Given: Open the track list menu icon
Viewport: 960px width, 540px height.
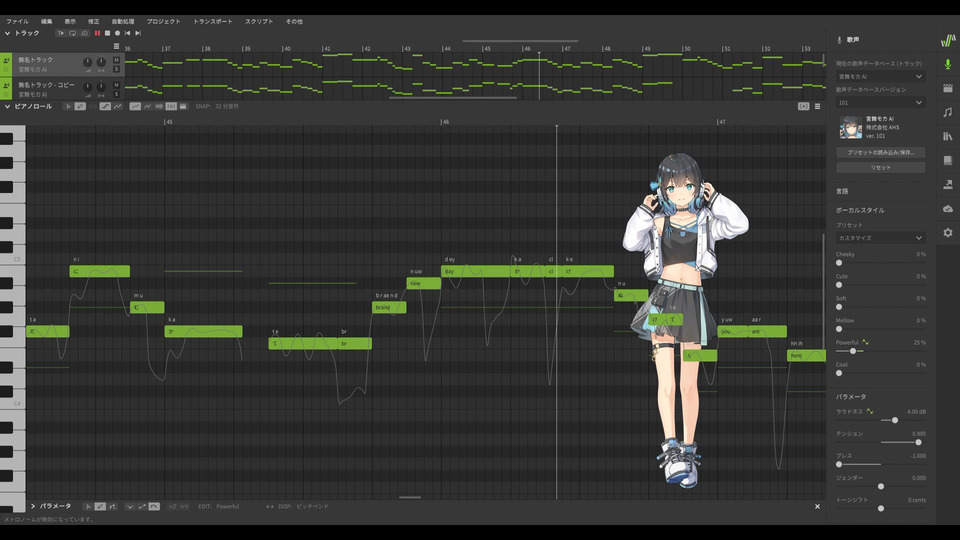Looking at the screenshot, I should coord(116,47).
